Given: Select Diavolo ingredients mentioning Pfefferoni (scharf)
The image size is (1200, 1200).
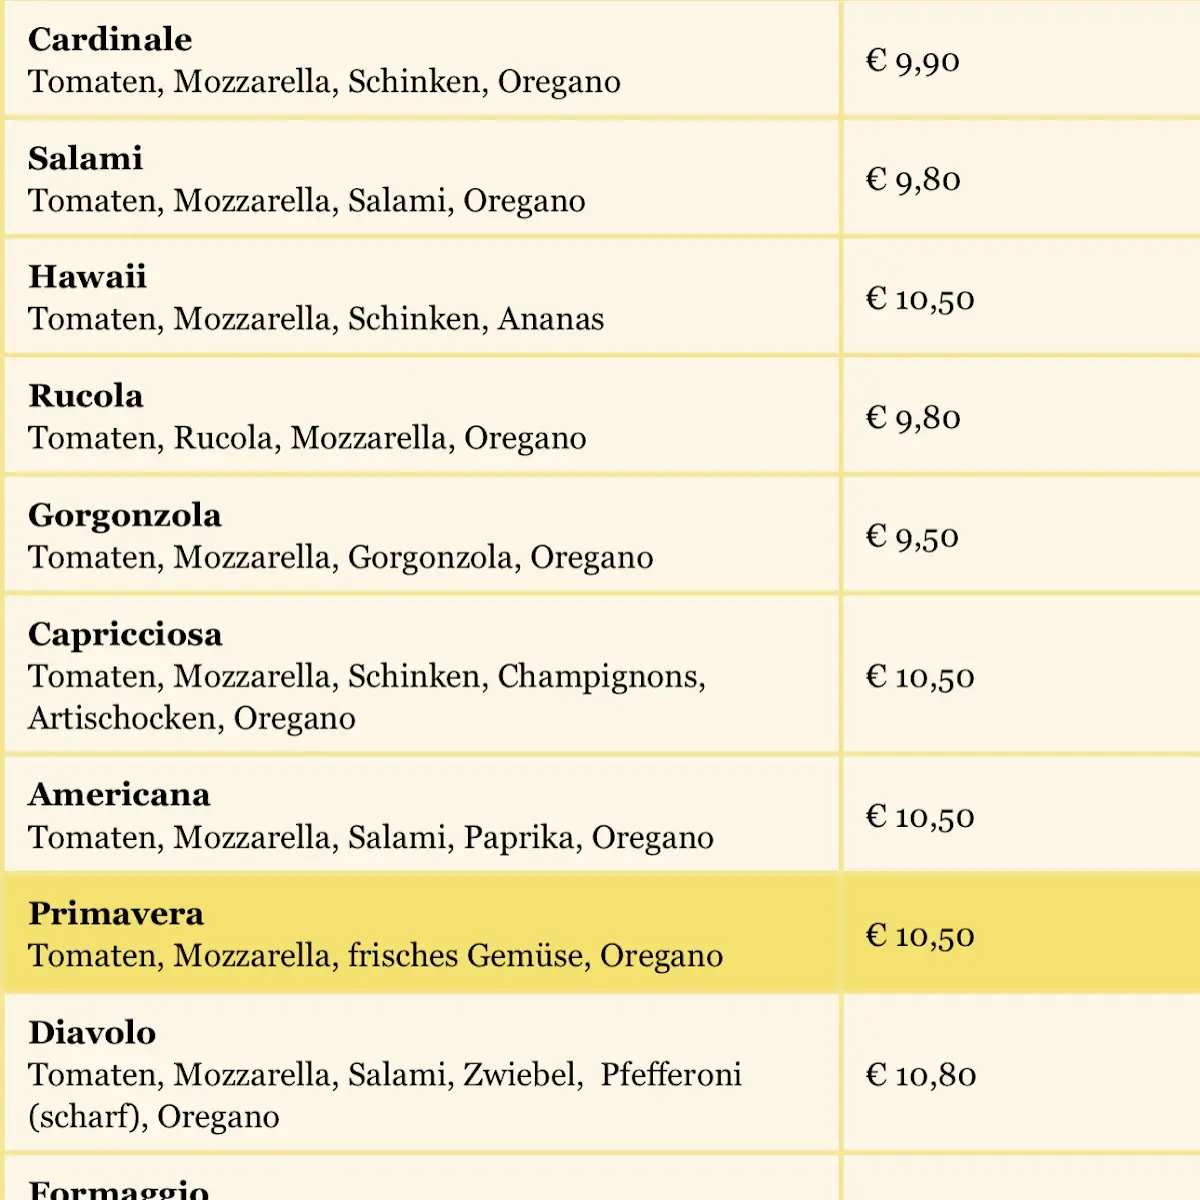Looking at the screenshot, I should (385, 1095).
